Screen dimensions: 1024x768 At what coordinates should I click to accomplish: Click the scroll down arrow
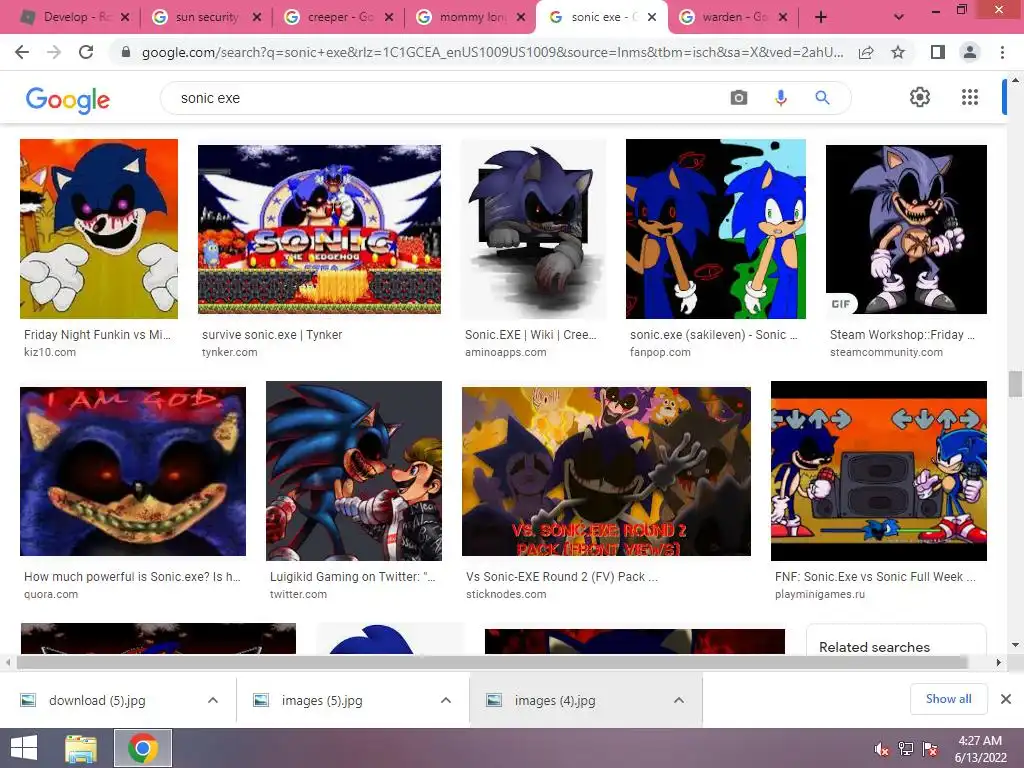coord(1015,645)
